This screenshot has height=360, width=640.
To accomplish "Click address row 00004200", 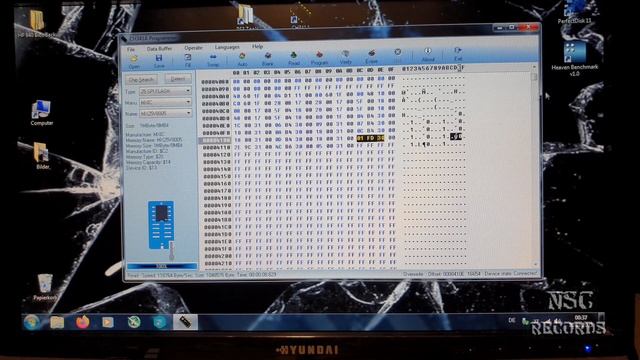I will 218,256.
